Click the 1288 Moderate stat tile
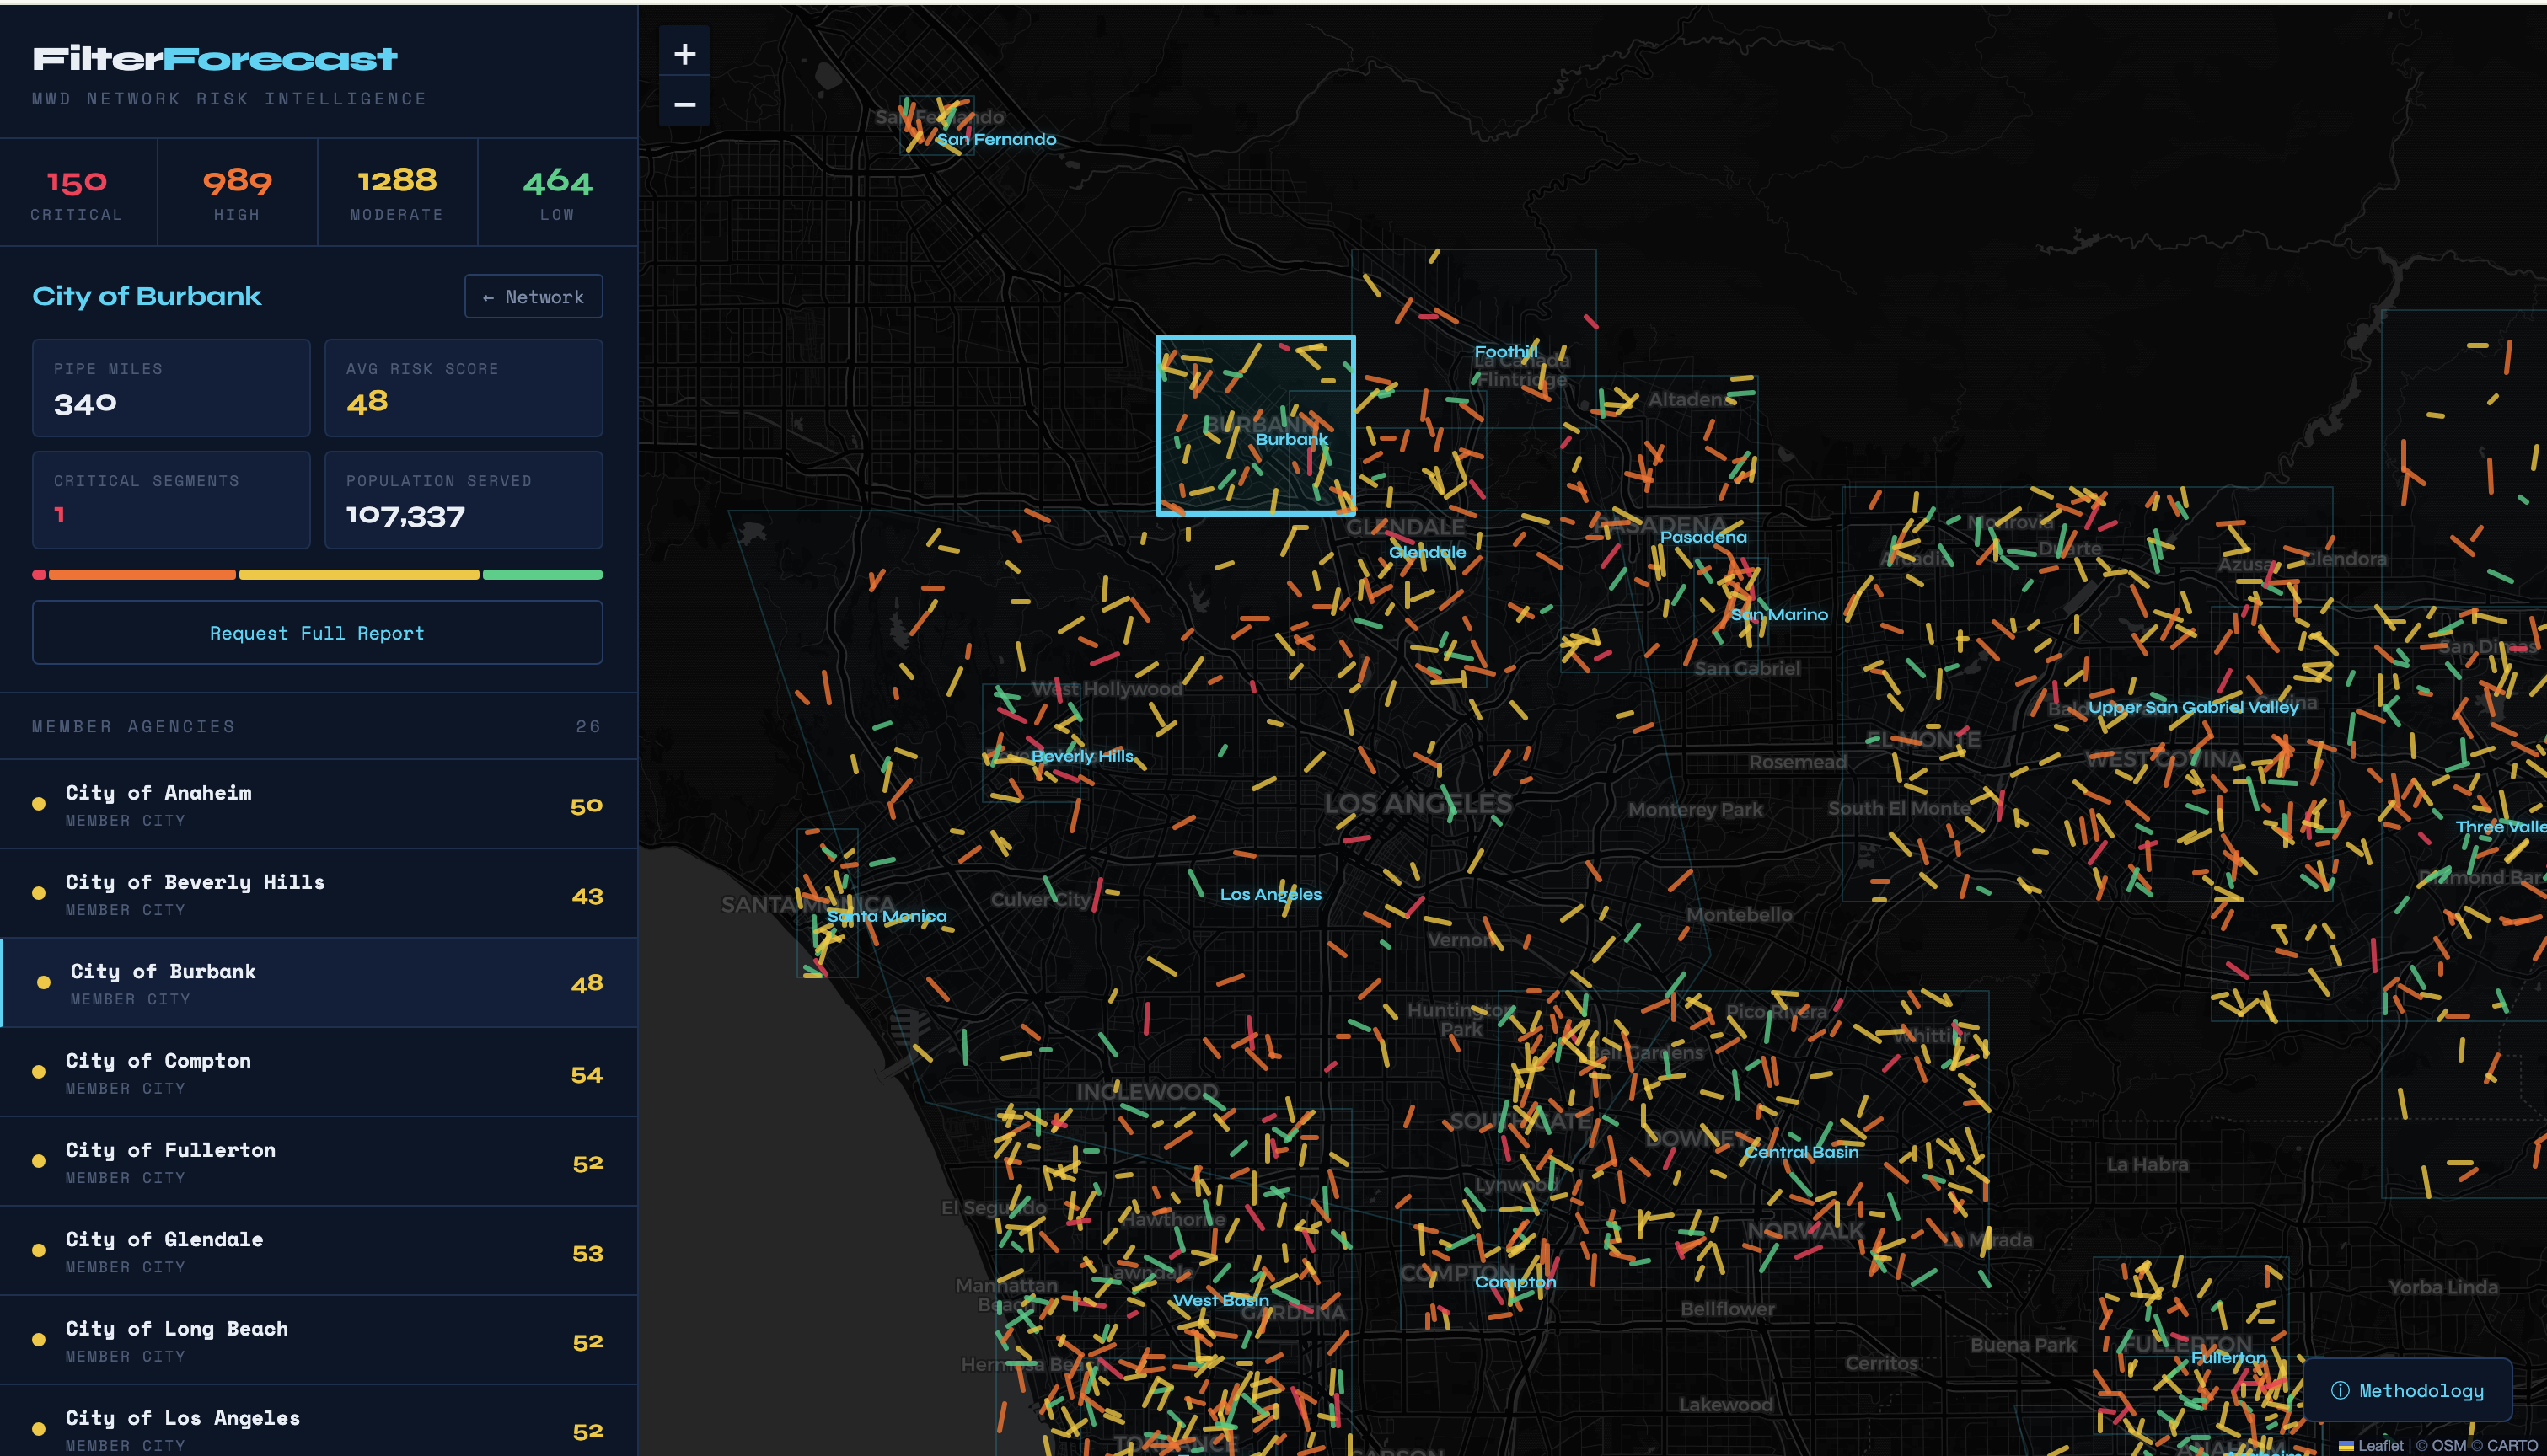This screenshot has height=1456, width=2547. tap(397, 193)
